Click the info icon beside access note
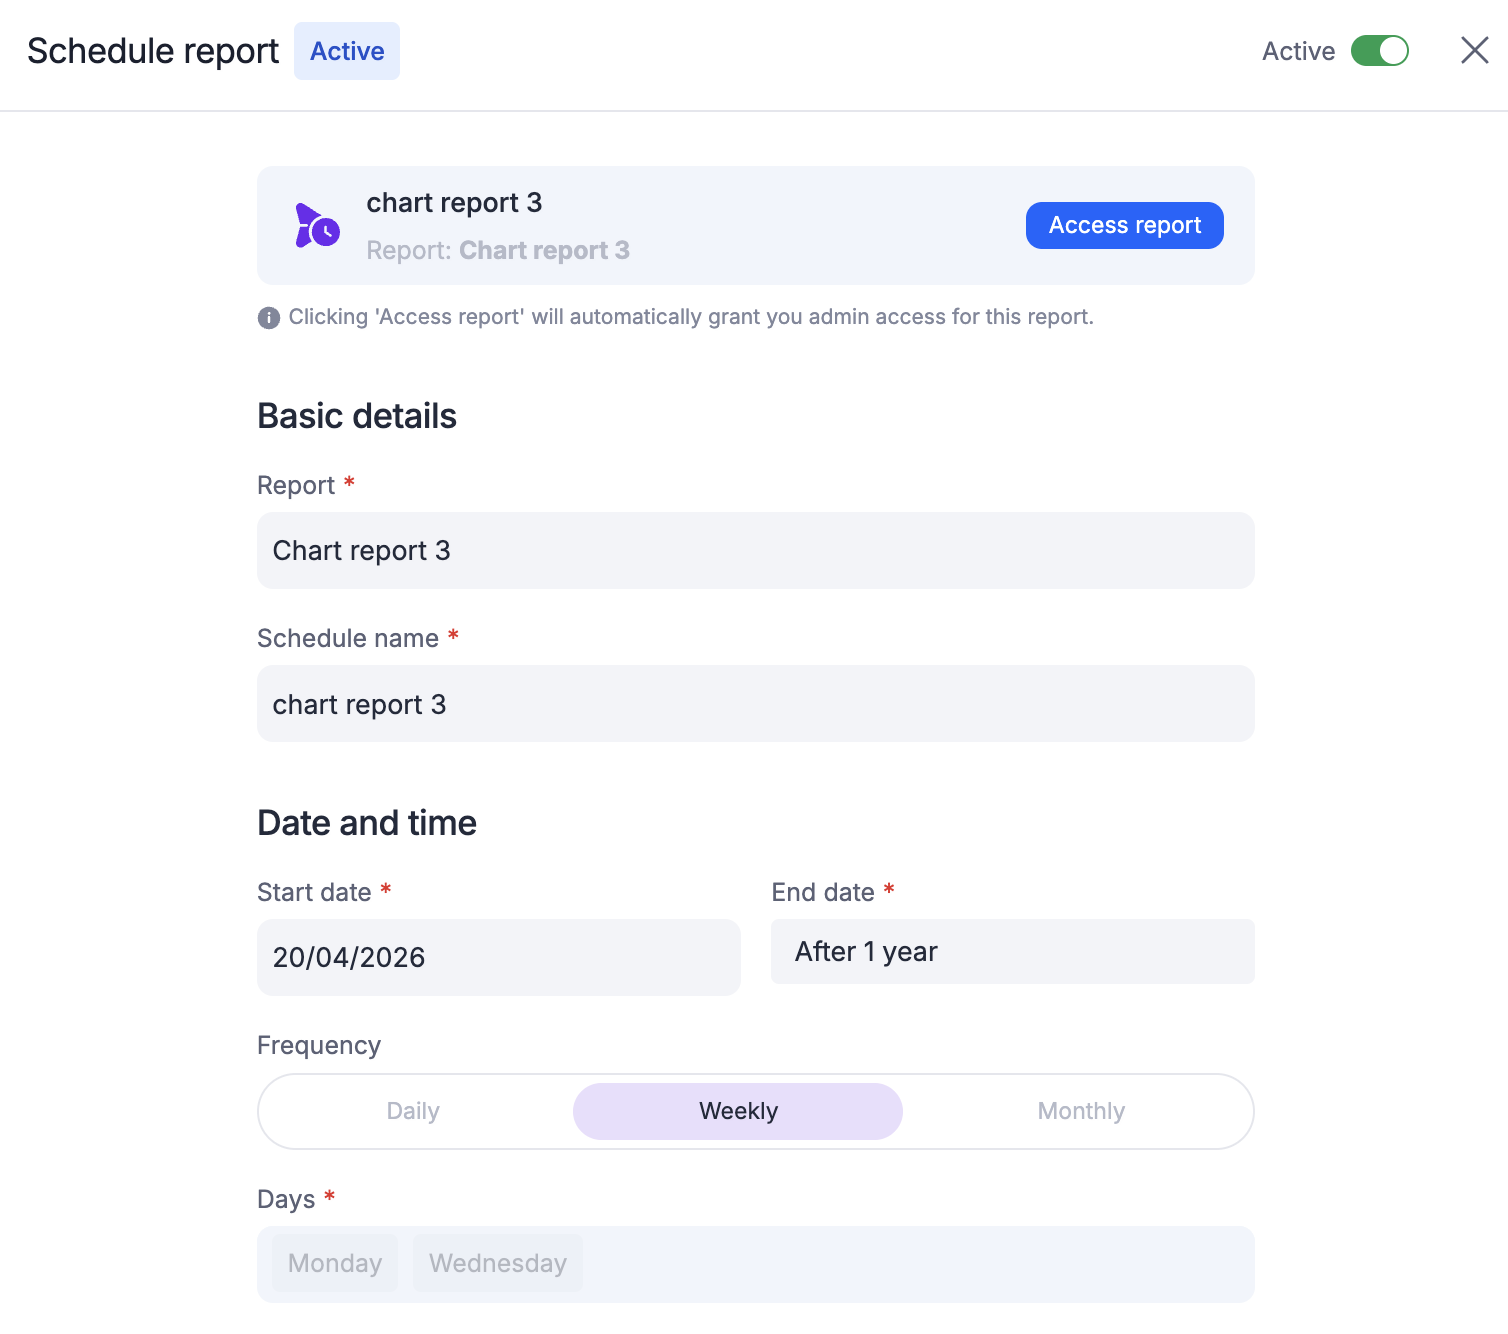 point(268,318)
